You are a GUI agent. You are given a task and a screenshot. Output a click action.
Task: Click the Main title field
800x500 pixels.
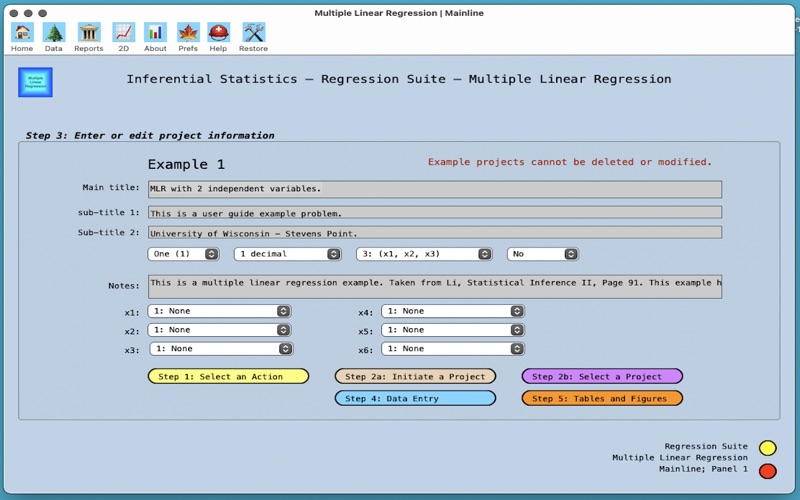(435, 189)
